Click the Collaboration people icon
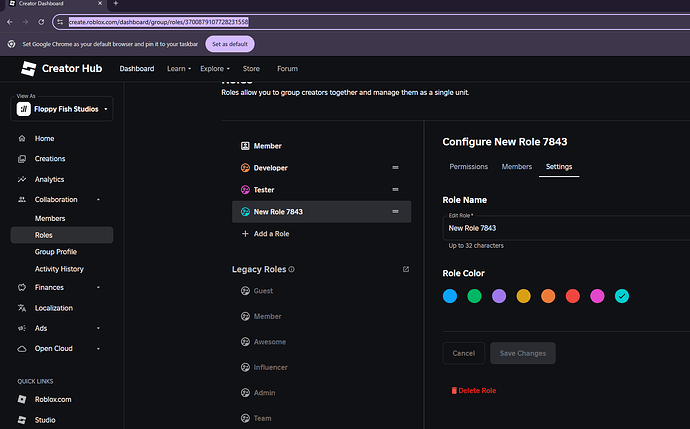 pyautogui.click(x=22, y=199)
